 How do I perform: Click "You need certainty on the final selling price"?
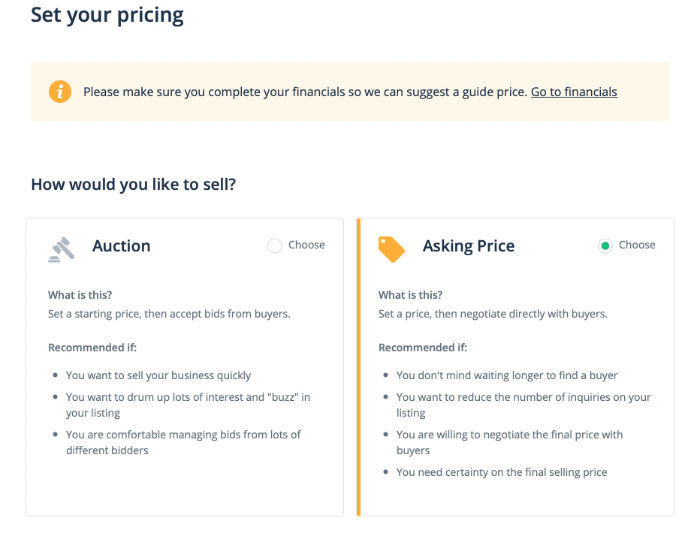pos(502,472)
